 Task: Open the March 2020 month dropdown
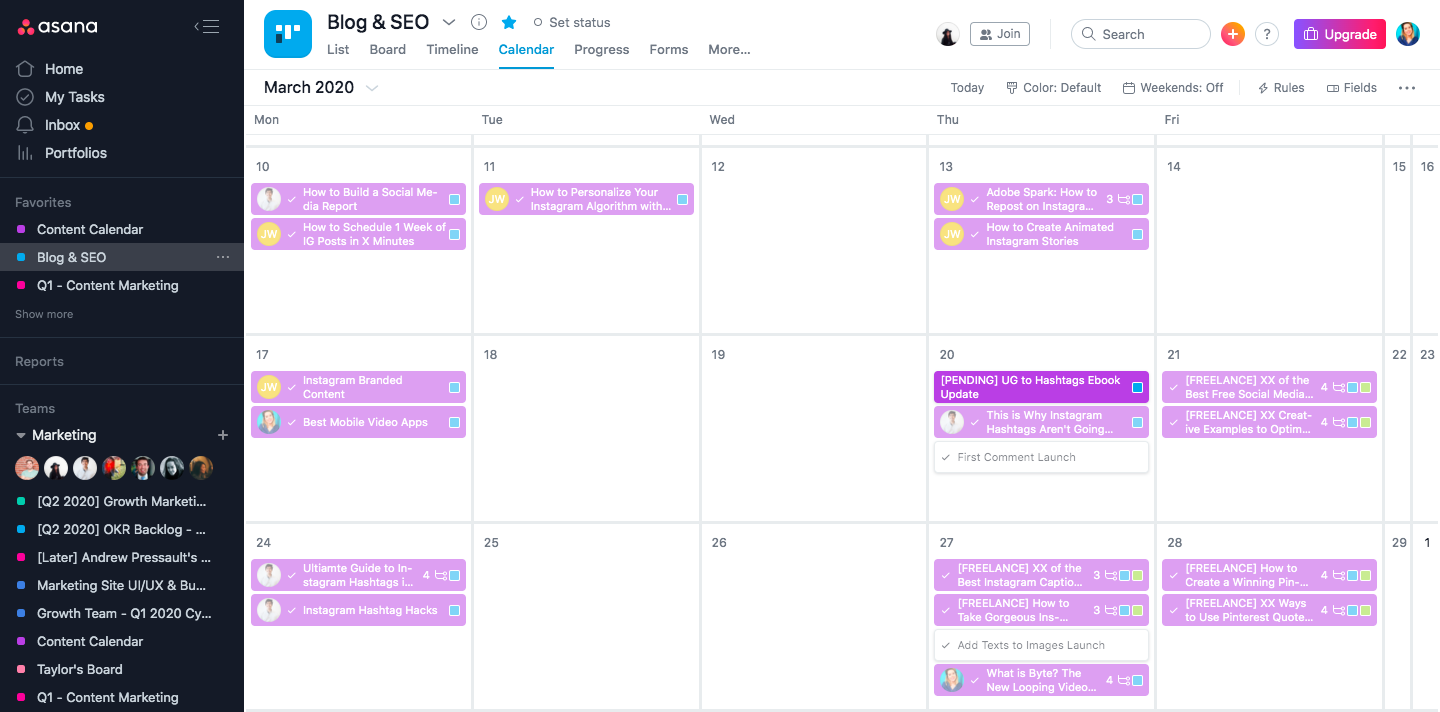[x=372, y=88]
